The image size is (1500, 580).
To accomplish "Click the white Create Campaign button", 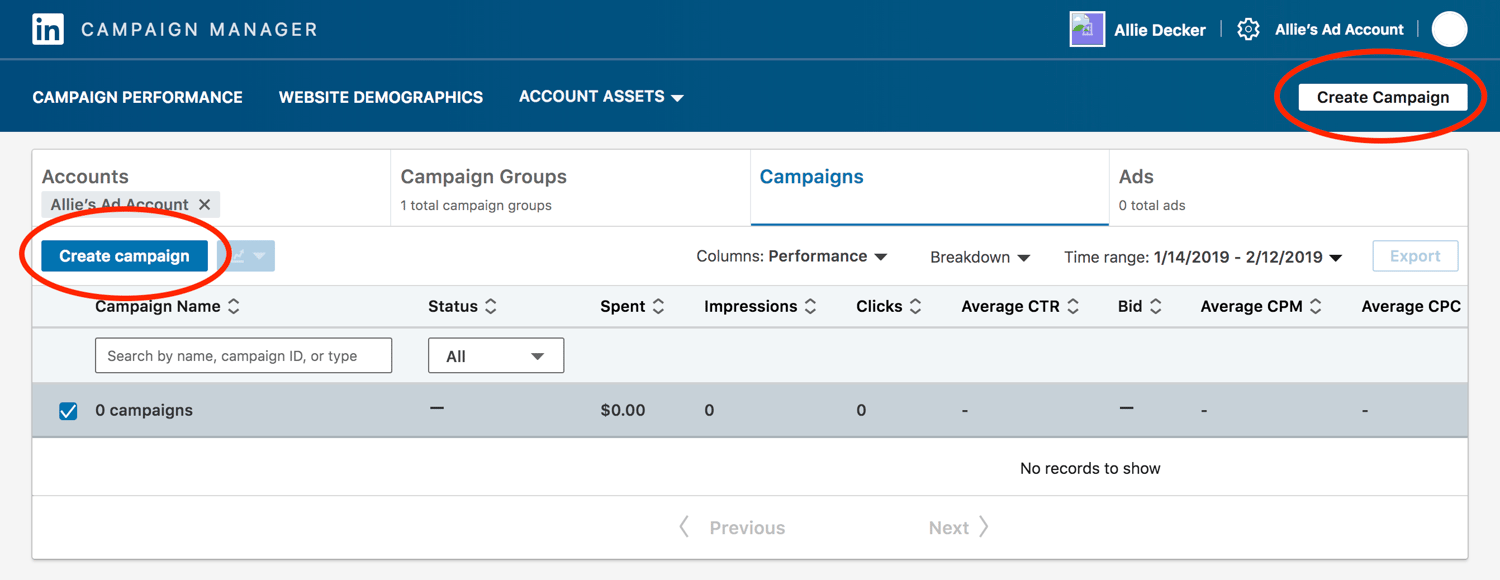I will pos(1382,97).
